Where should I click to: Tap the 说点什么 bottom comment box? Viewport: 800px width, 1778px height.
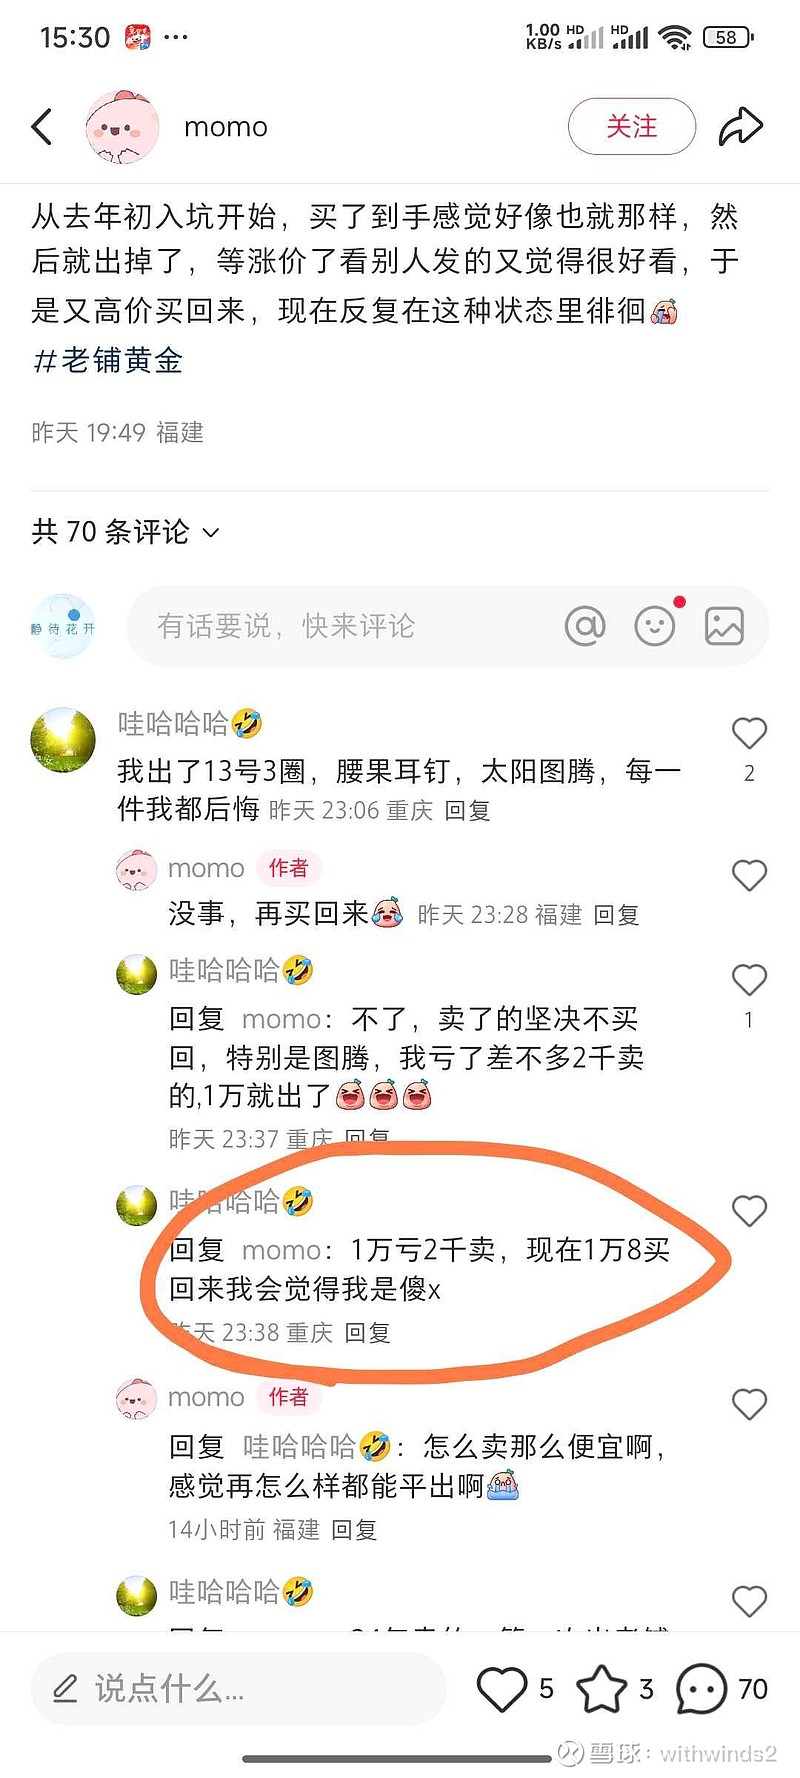(238, 1689)
